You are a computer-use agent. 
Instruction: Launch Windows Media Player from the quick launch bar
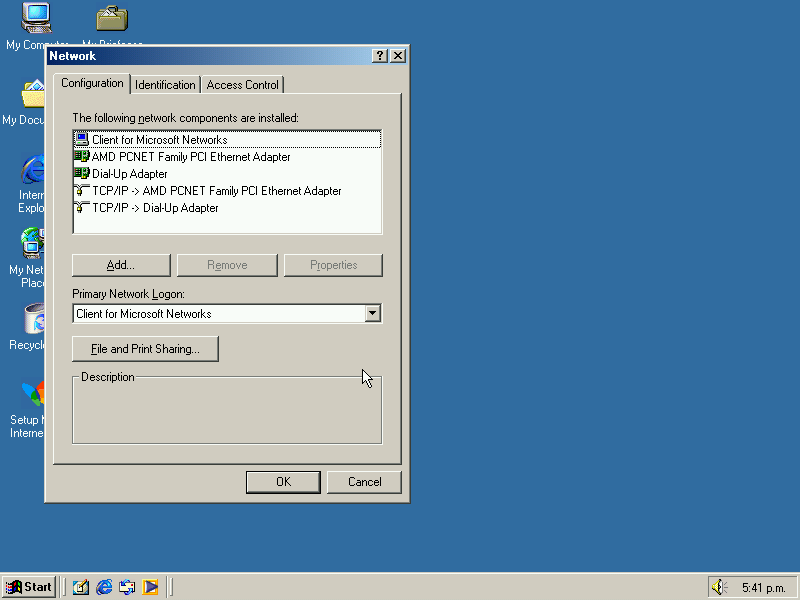pyautogui.click(x=150, y=587)
